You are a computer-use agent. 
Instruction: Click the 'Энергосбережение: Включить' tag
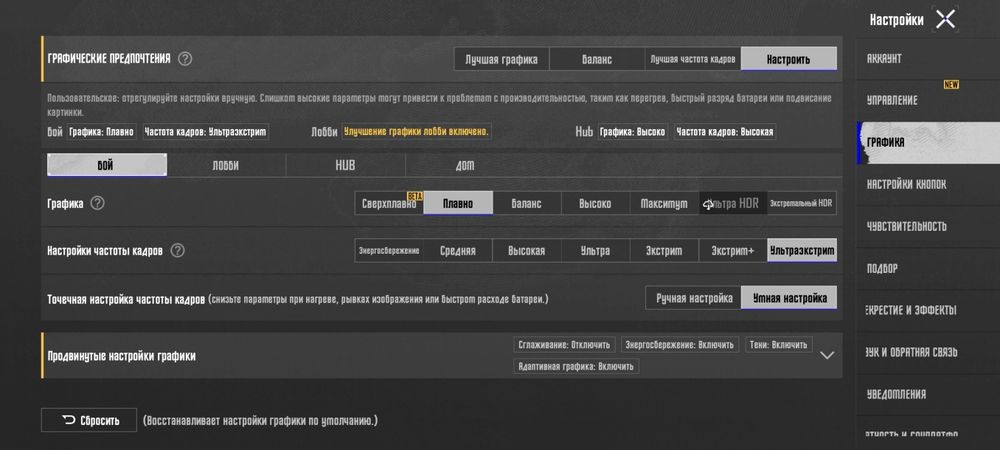click(x=680, y=345)
